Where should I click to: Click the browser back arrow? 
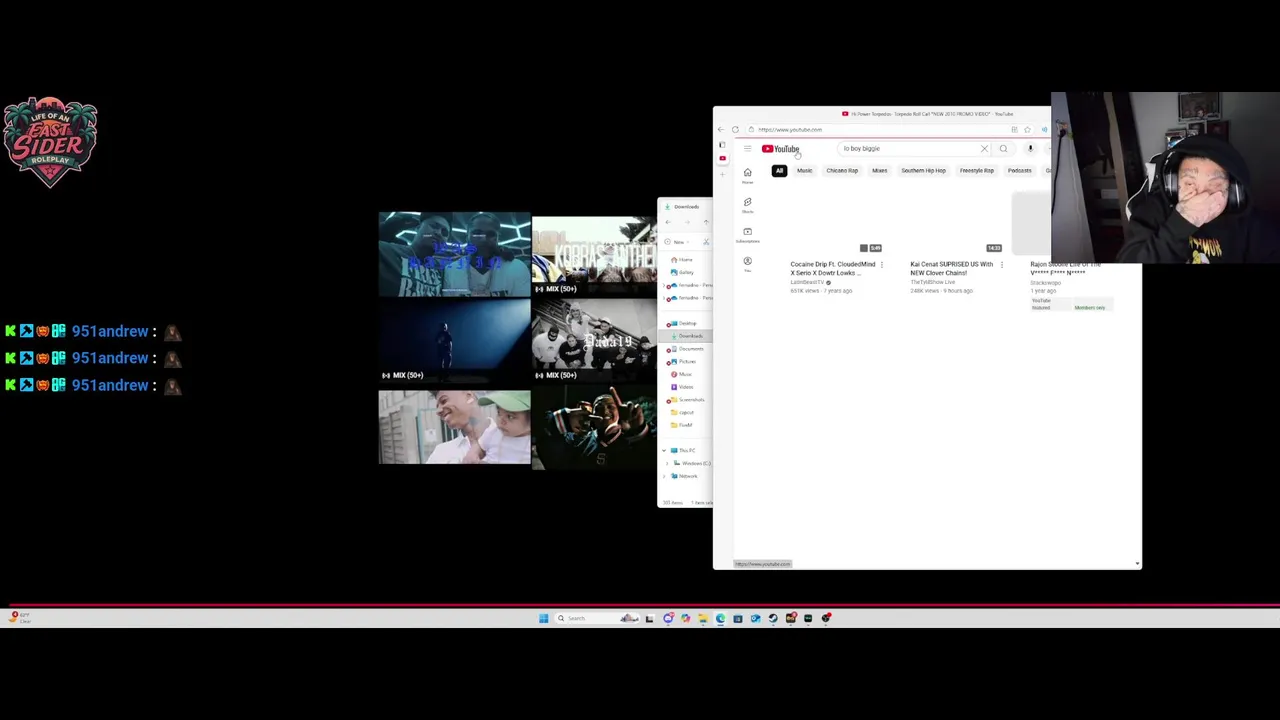721,129
